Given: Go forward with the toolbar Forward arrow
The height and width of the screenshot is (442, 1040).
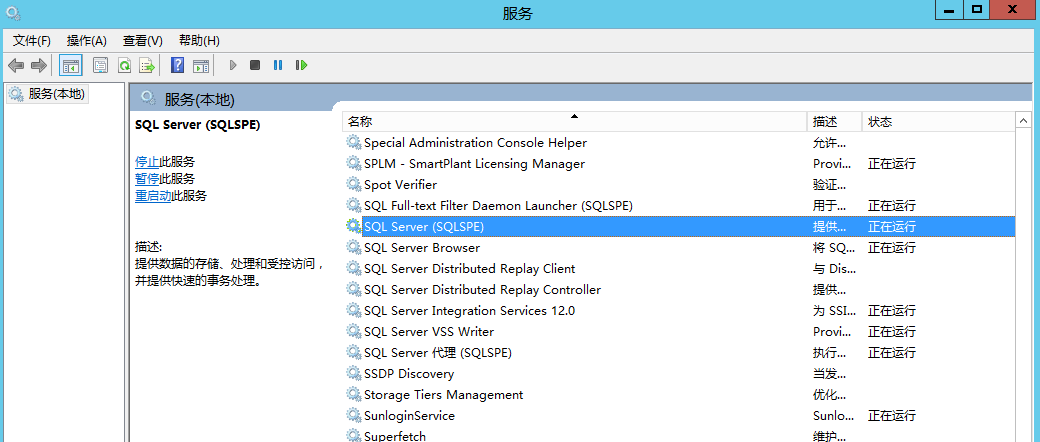Looking at the screenshot, I should click(38, 65).
